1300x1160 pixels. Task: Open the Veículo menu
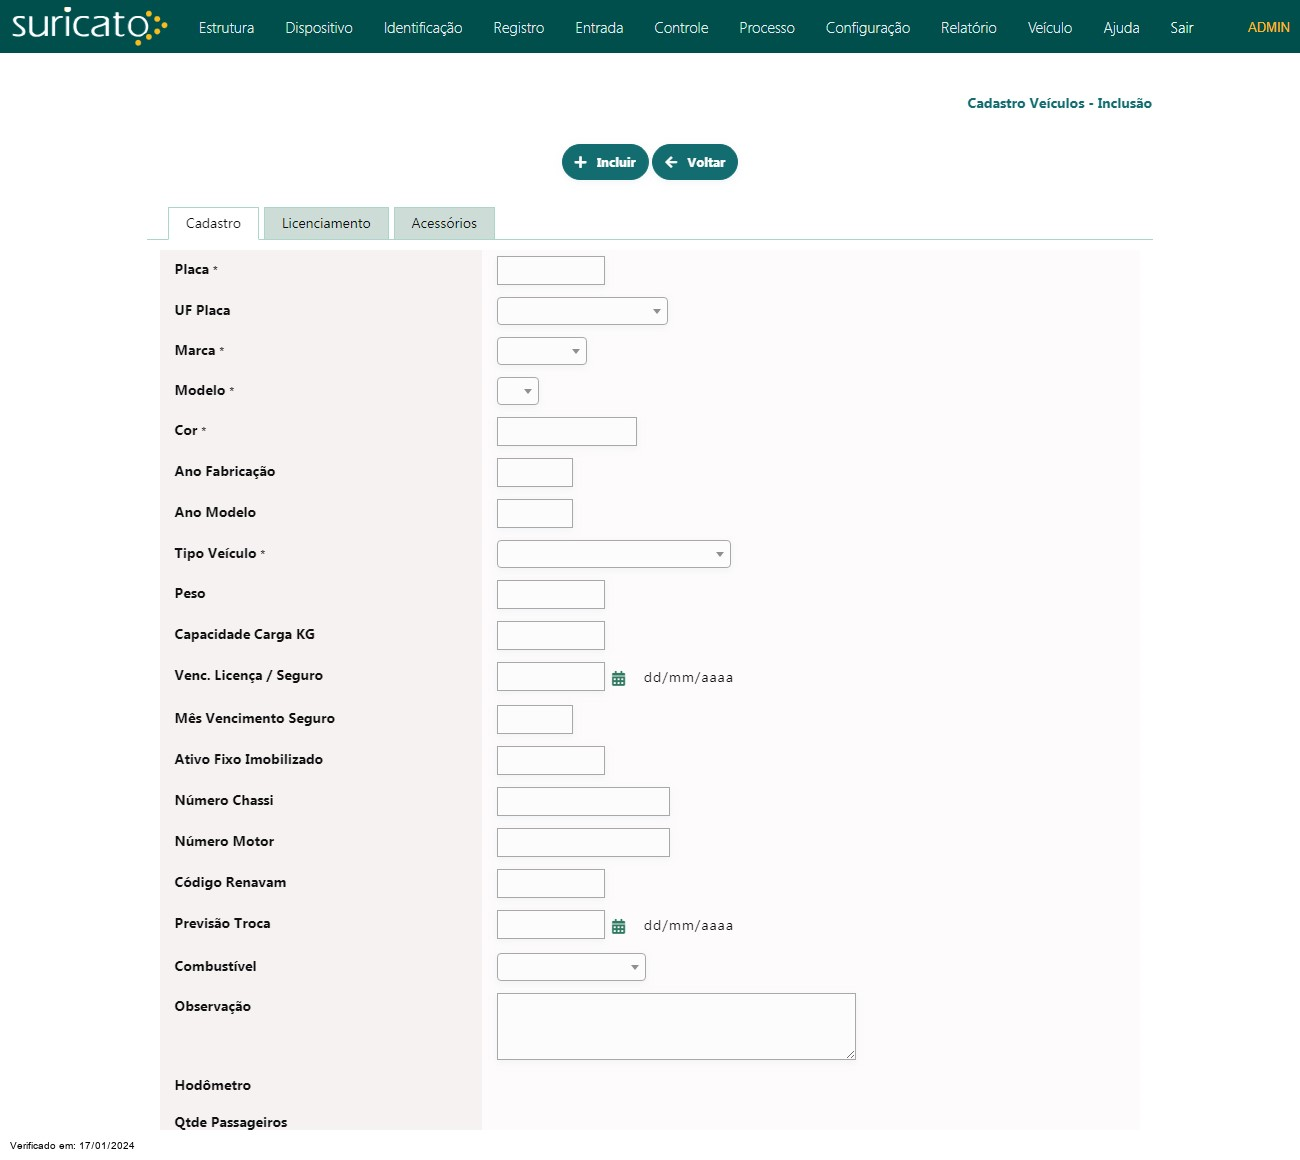pos(1049,28)
